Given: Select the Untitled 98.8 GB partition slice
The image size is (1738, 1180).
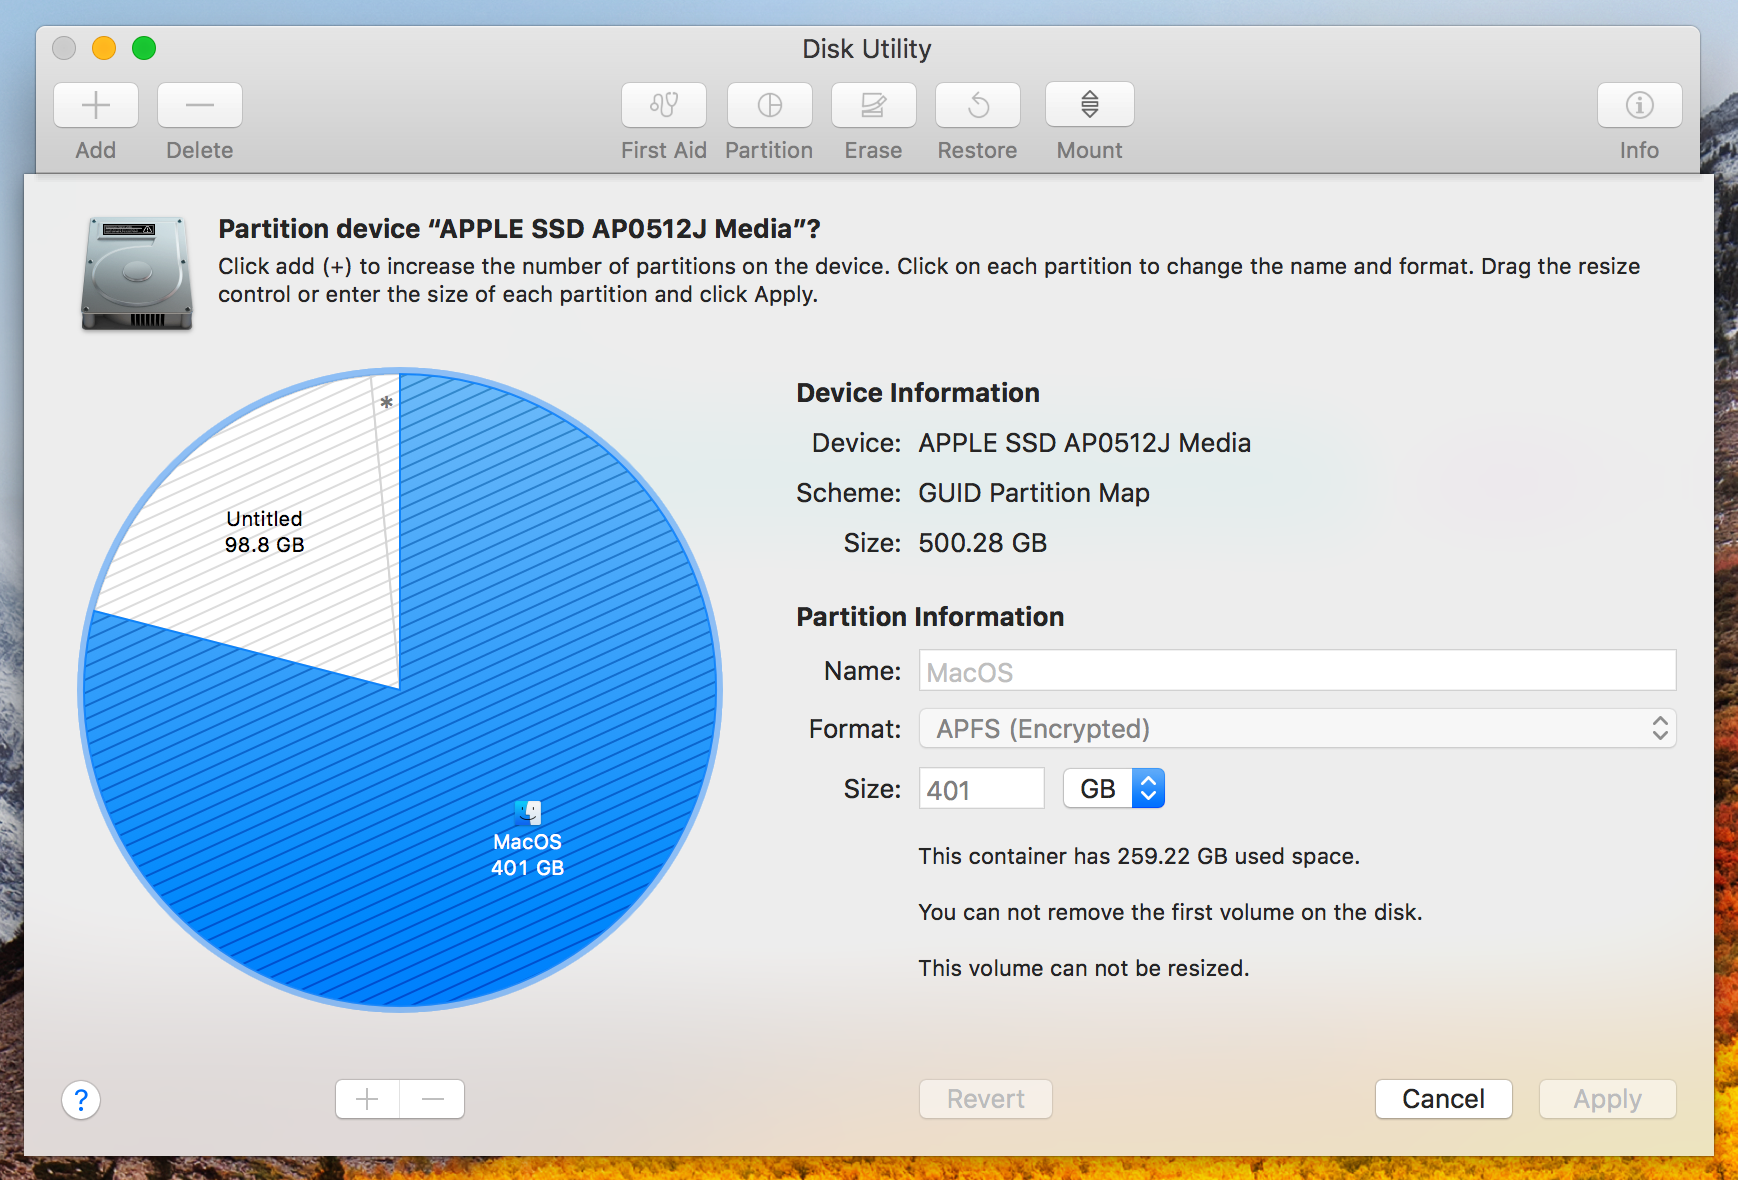Looking at the screenshot, I should tap(264, 532).
